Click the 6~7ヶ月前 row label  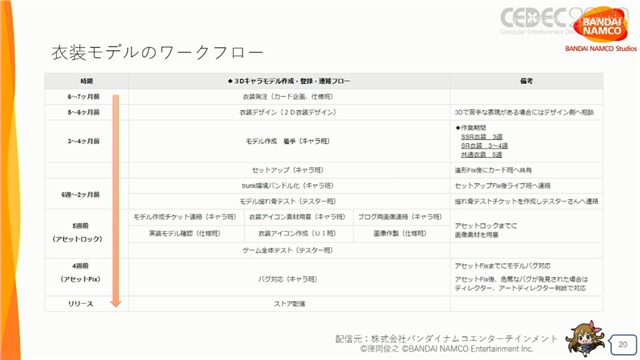pos(83,97)
